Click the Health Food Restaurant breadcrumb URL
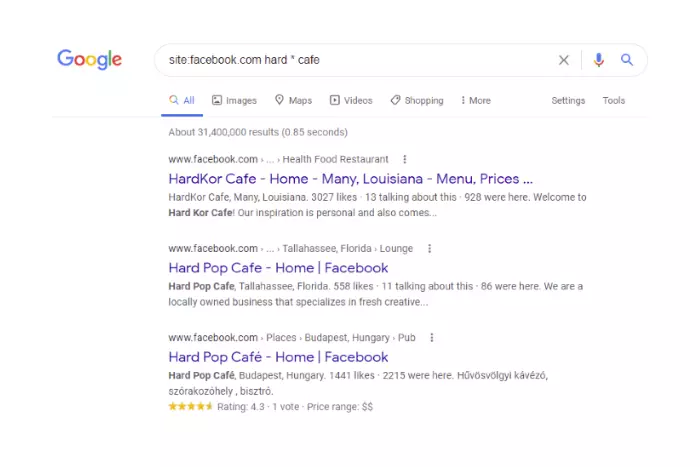700x467 pixels. [278, 159]
